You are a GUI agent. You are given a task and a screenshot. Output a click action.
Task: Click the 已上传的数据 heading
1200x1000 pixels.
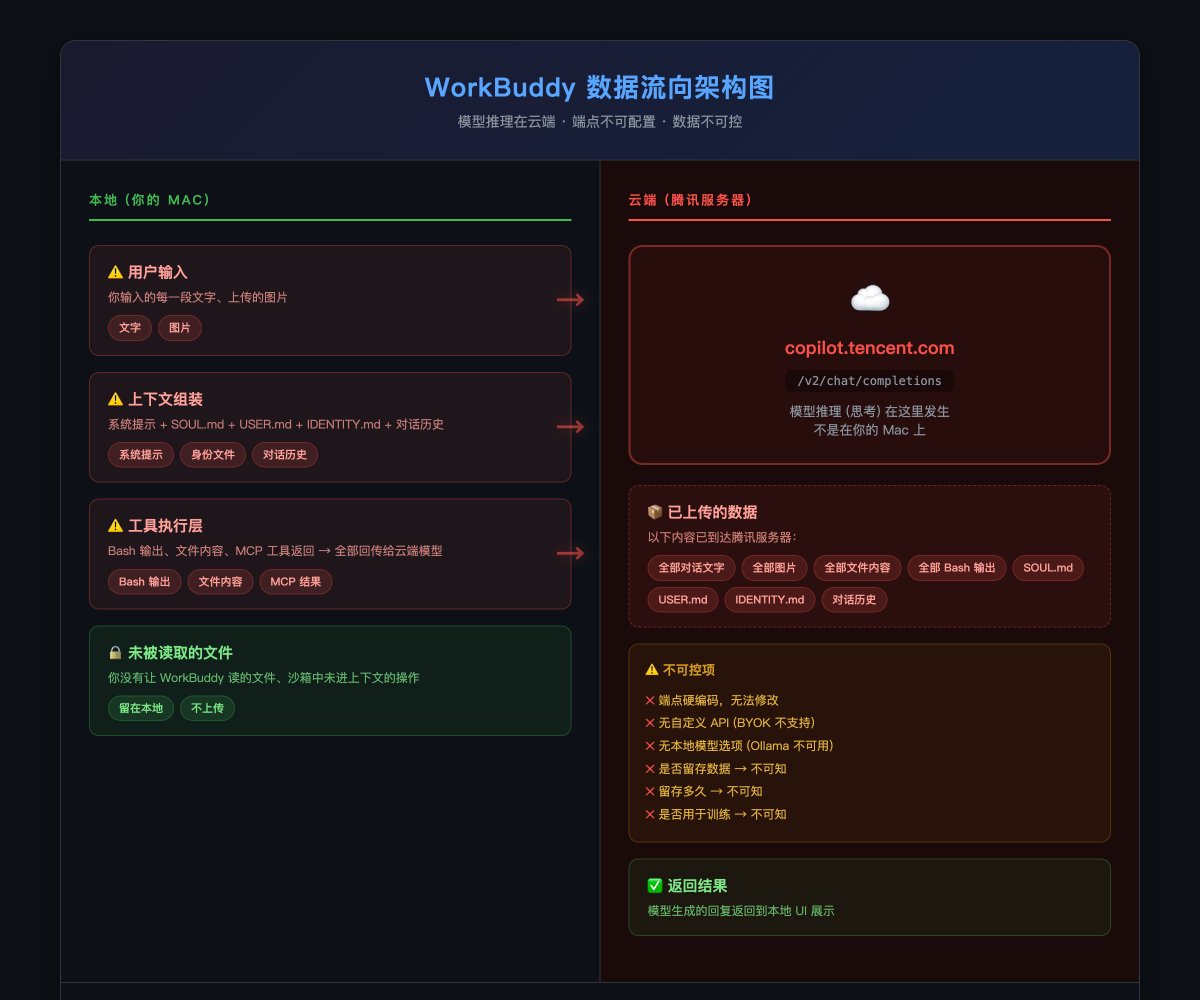click(713, 512)
